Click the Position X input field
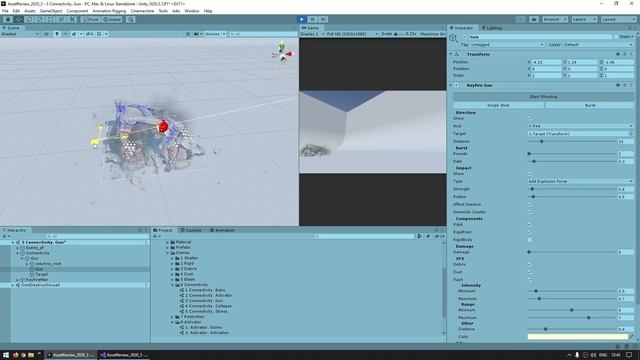The image size is (640, 360). (547, 62)
